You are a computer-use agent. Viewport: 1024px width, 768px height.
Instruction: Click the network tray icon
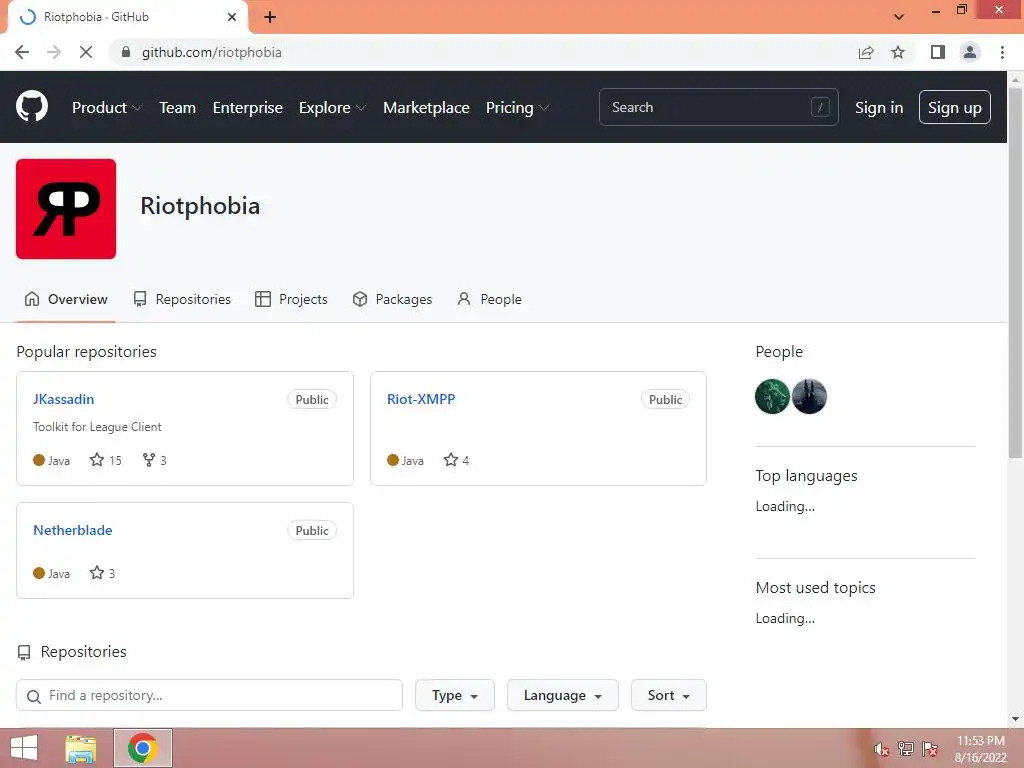click(x=906, y=749)
